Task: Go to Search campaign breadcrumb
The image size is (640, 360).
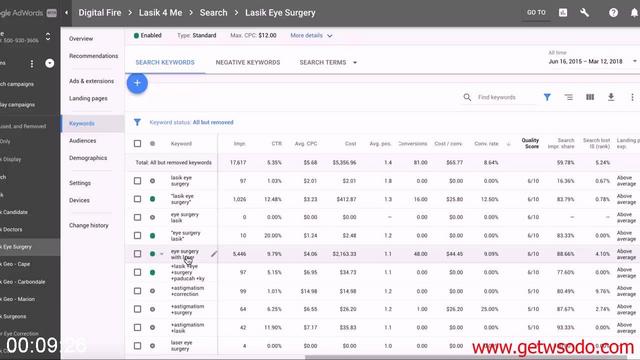Action: coord(213,13)
